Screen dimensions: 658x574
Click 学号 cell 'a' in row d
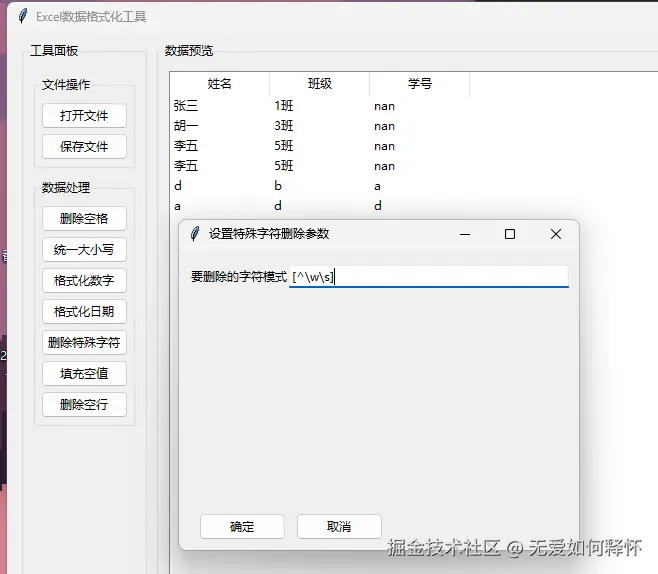(x=377, y=186)
